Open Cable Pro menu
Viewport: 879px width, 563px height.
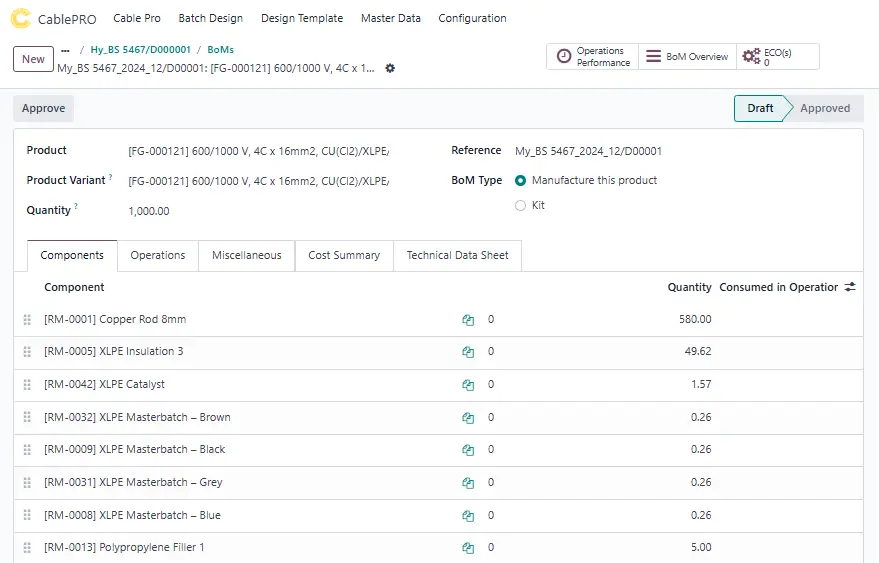[x=137, y=19]
